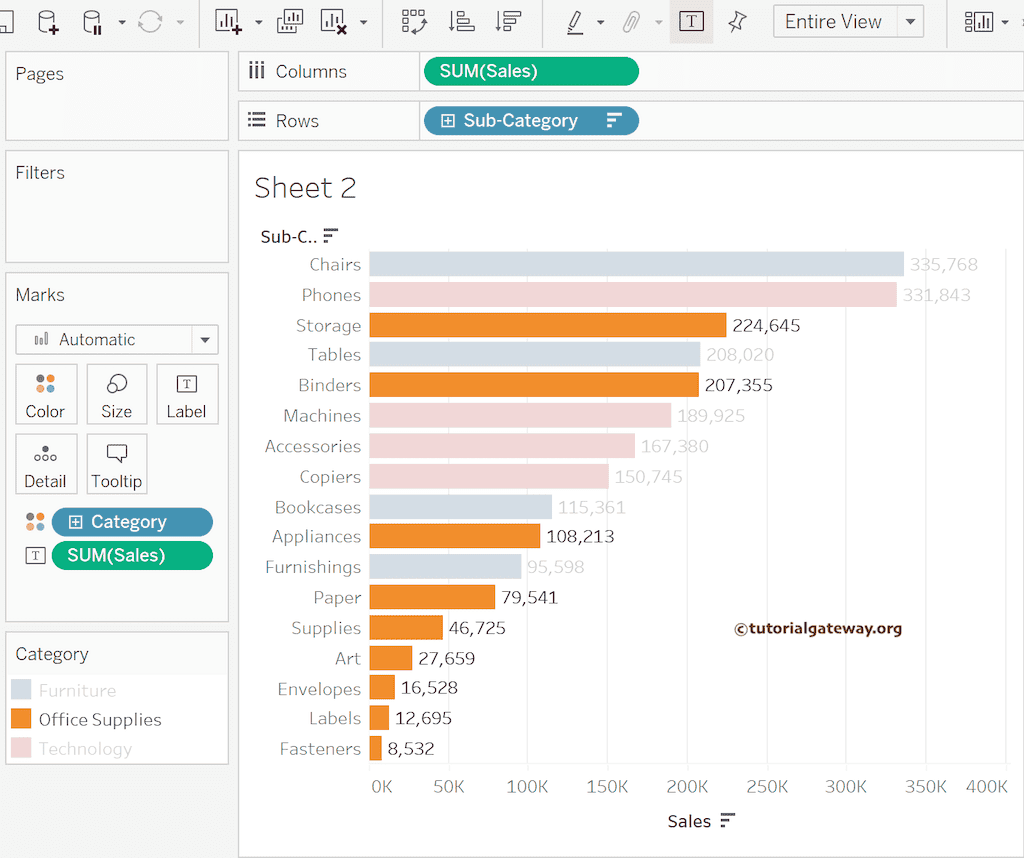Image resolution: width=1024 pixels, height=858 pixels.
Task: Open the Automatic mark type dropdown
Action: tap(204, 340)
